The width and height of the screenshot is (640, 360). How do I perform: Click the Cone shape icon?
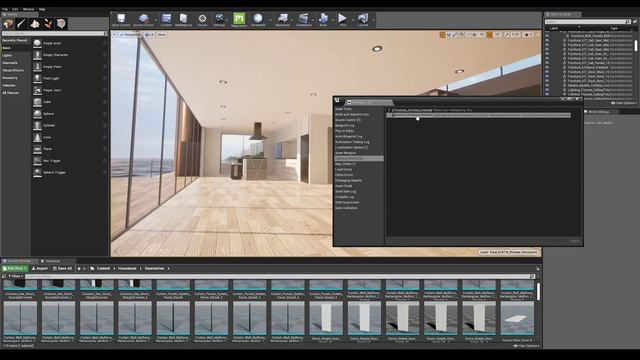pyautogui.click(x=38, y=137)
